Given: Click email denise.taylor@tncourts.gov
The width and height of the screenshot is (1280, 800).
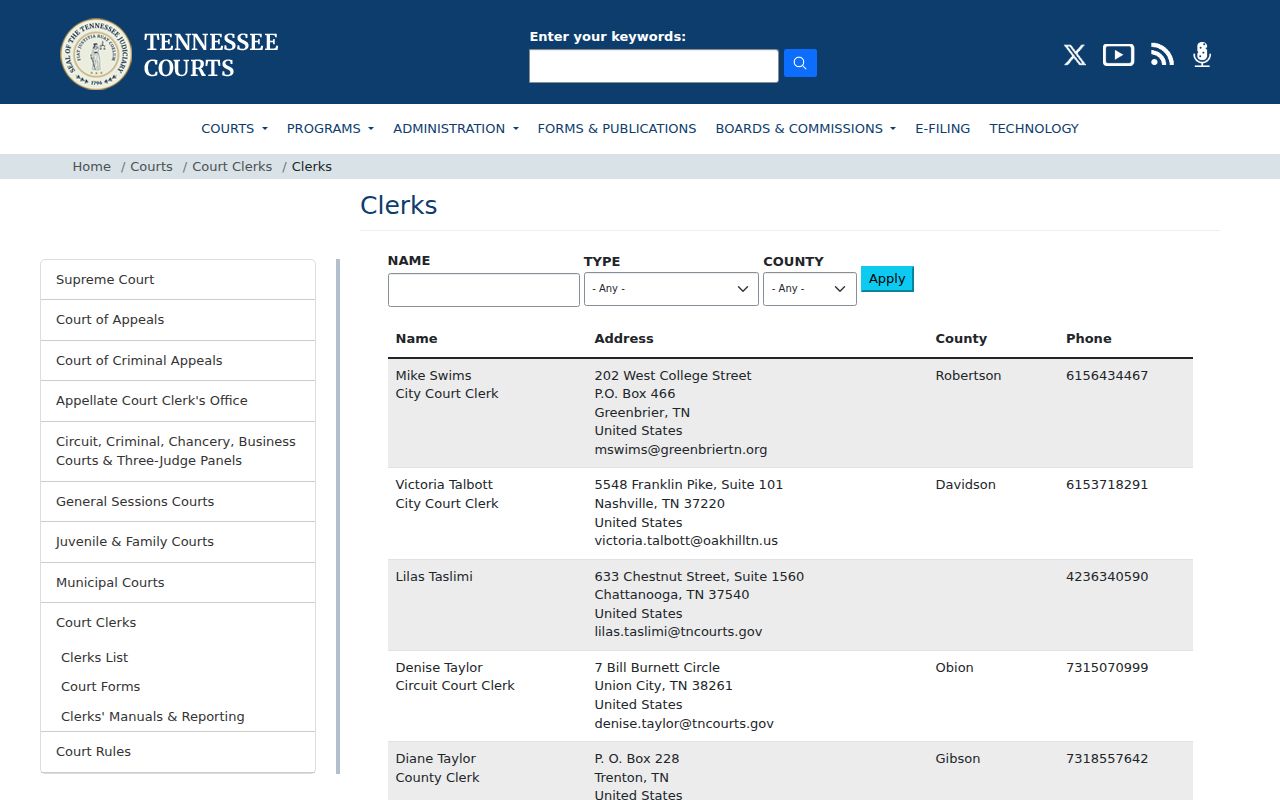Looking at the screenshot, I should [x=684, y=724].
